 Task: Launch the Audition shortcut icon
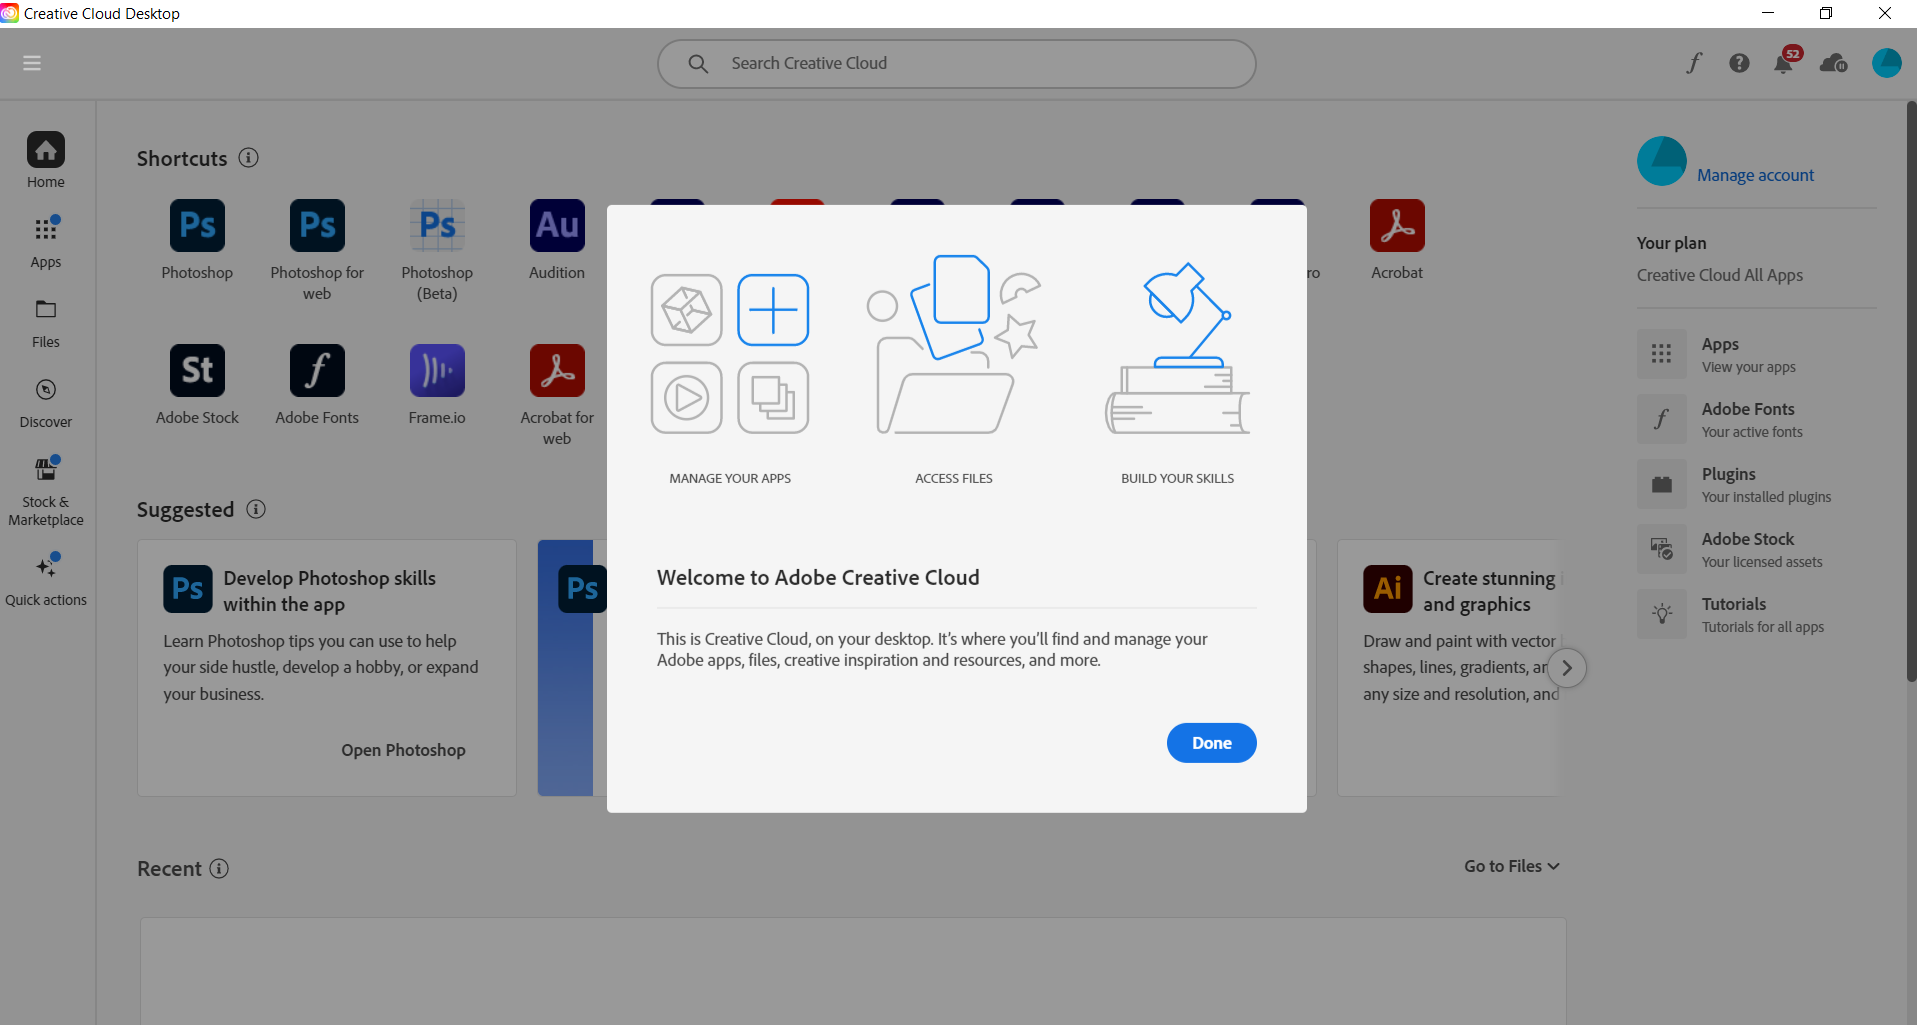pyautogui.click(x=557, y=226)
